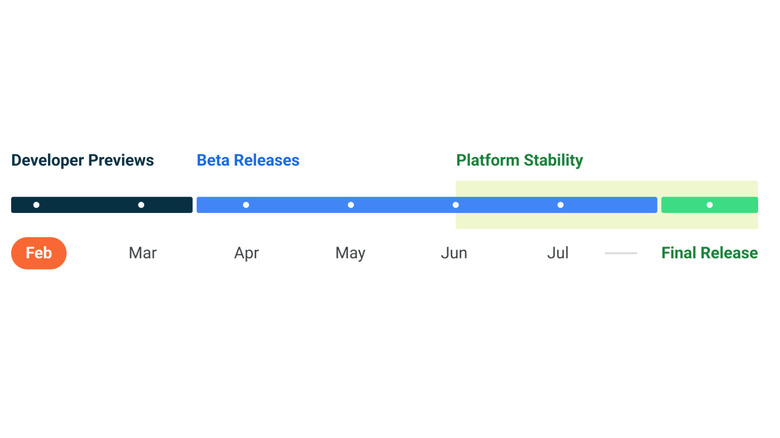Click the March dot on the navy bar
Viewport: 780px width, 438px height.
coord(141,205)
